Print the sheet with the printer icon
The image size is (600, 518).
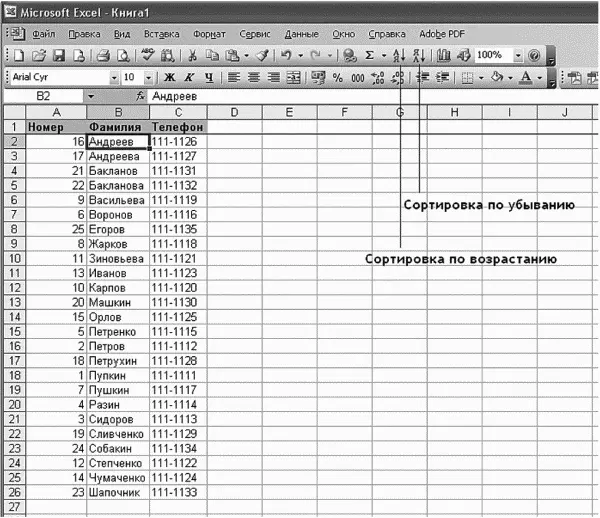tap(103, 56)
